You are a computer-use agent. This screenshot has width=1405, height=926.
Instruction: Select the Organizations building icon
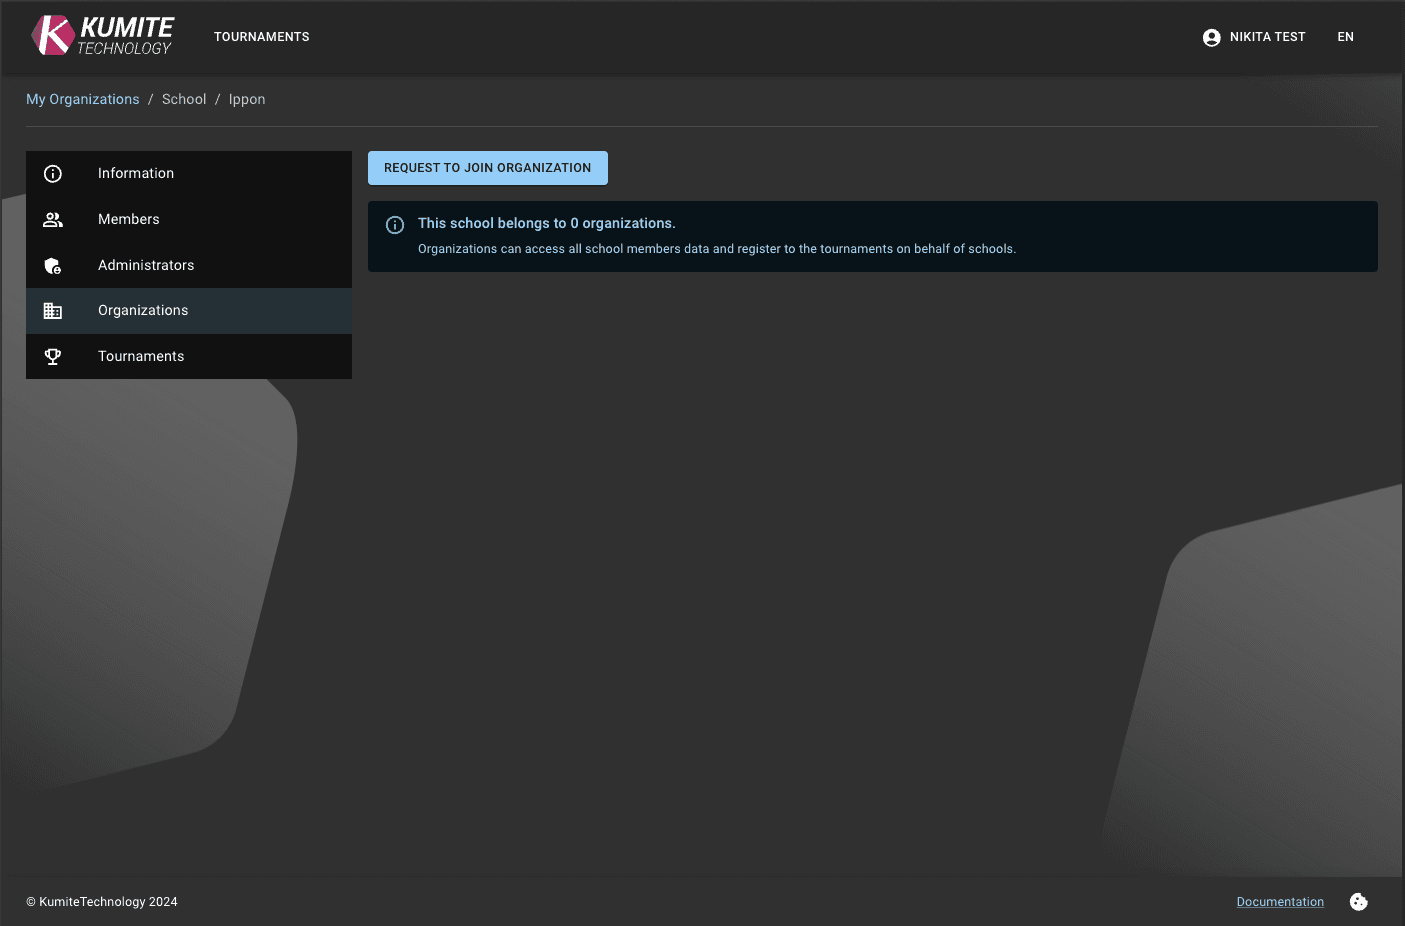53,310
